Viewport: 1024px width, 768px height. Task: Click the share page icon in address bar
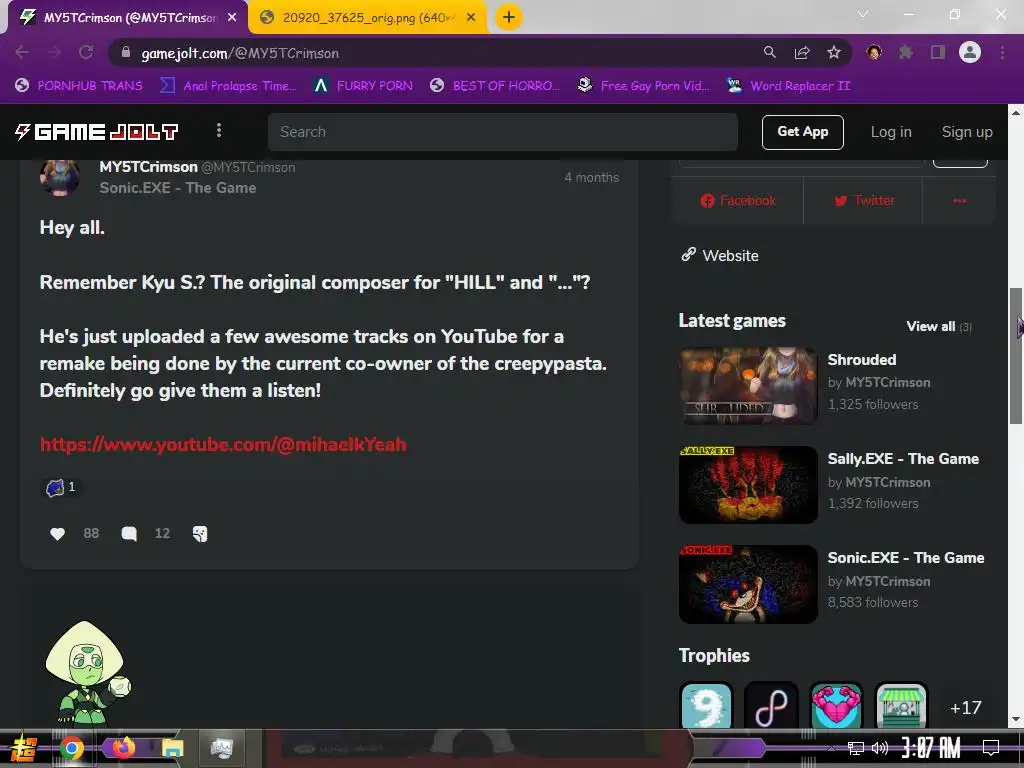pyautogui.click(x=802, y=52)
